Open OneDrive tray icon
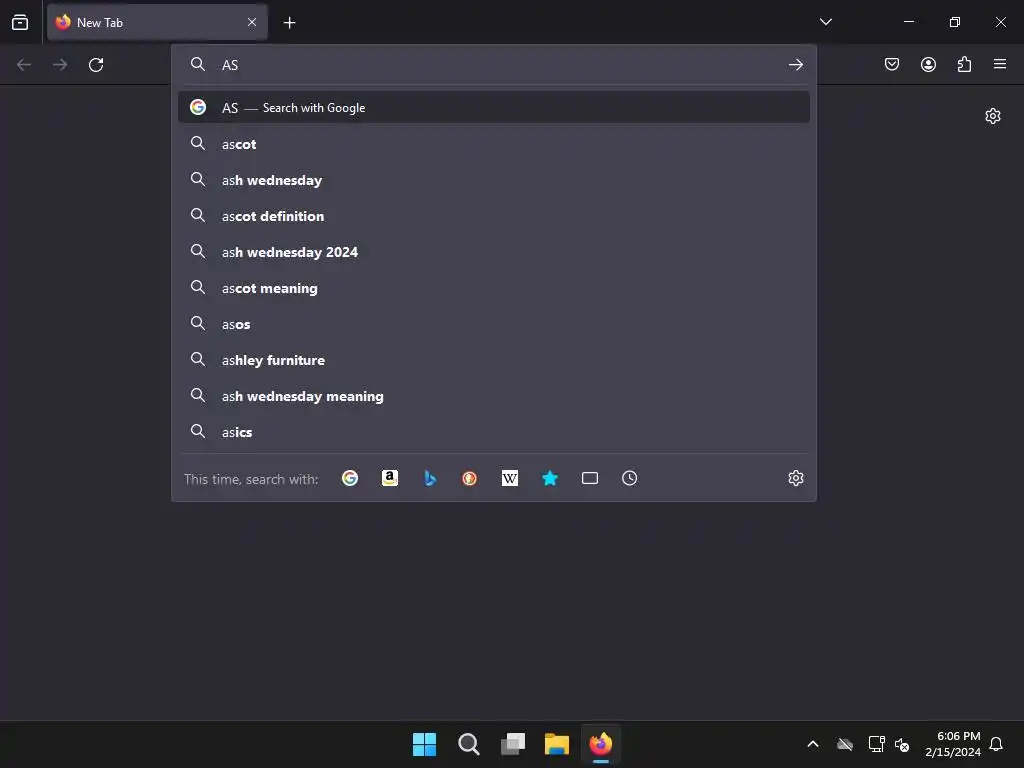 coord(844,744)
